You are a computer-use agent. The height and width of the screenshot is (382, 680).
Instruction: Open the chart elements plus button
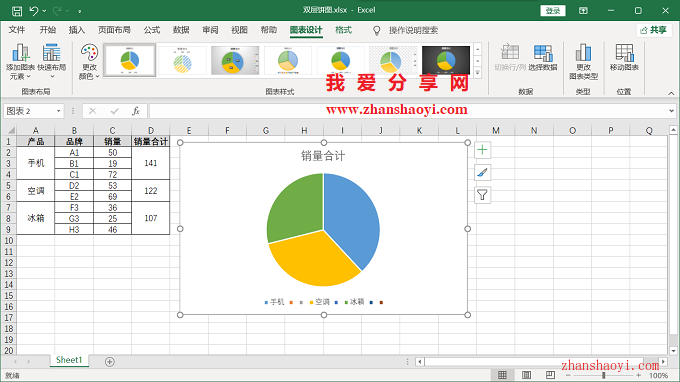pyautogui.click(x=482, y=150)
